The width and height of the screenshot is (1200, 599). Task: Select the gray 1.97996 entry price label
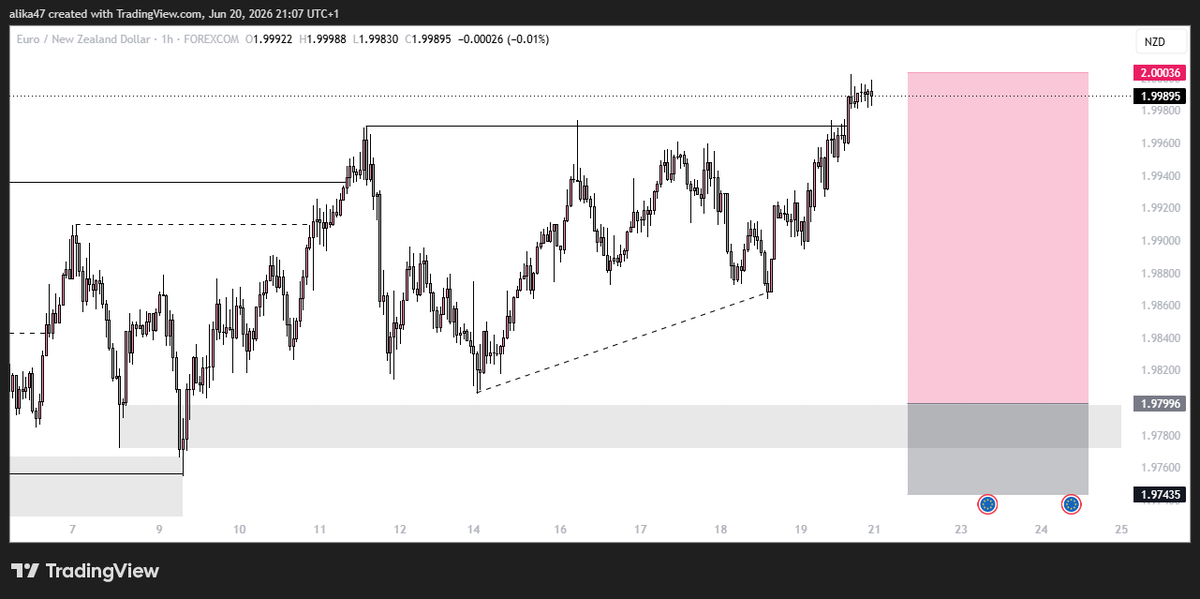tap(1159, 403)
